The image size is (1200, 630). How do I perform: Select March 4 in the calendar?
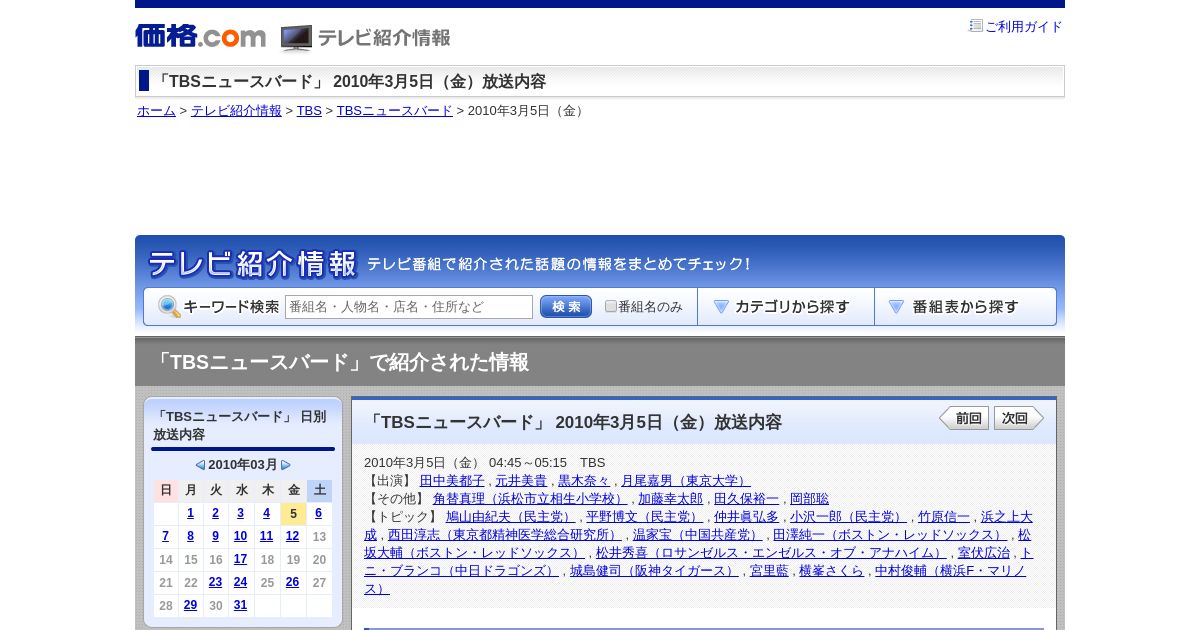click(x=266, y=513)
